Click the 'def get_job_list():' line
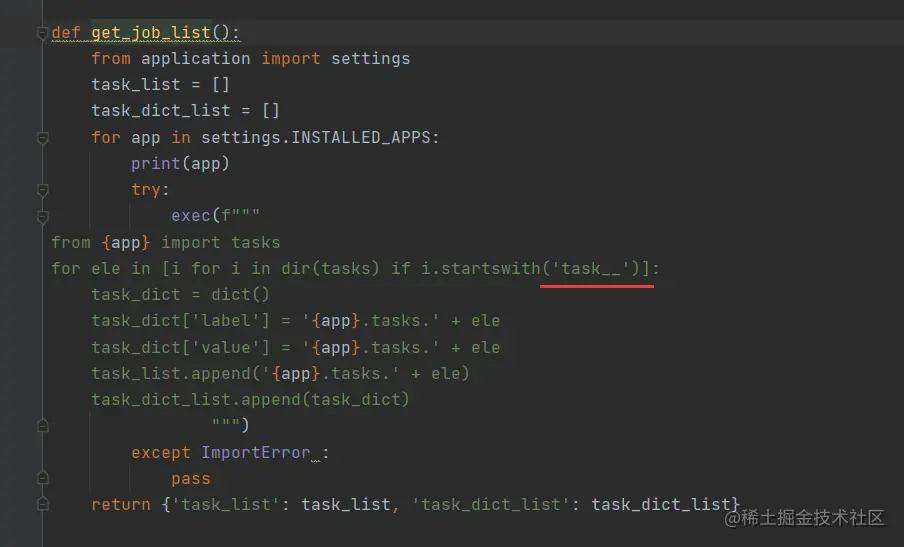This screenshot has height=547, width=904. 145,33
